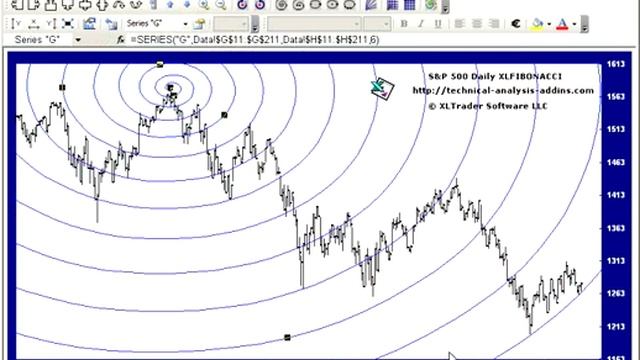Click the green refresh icon in toolbar

[431, 5]
